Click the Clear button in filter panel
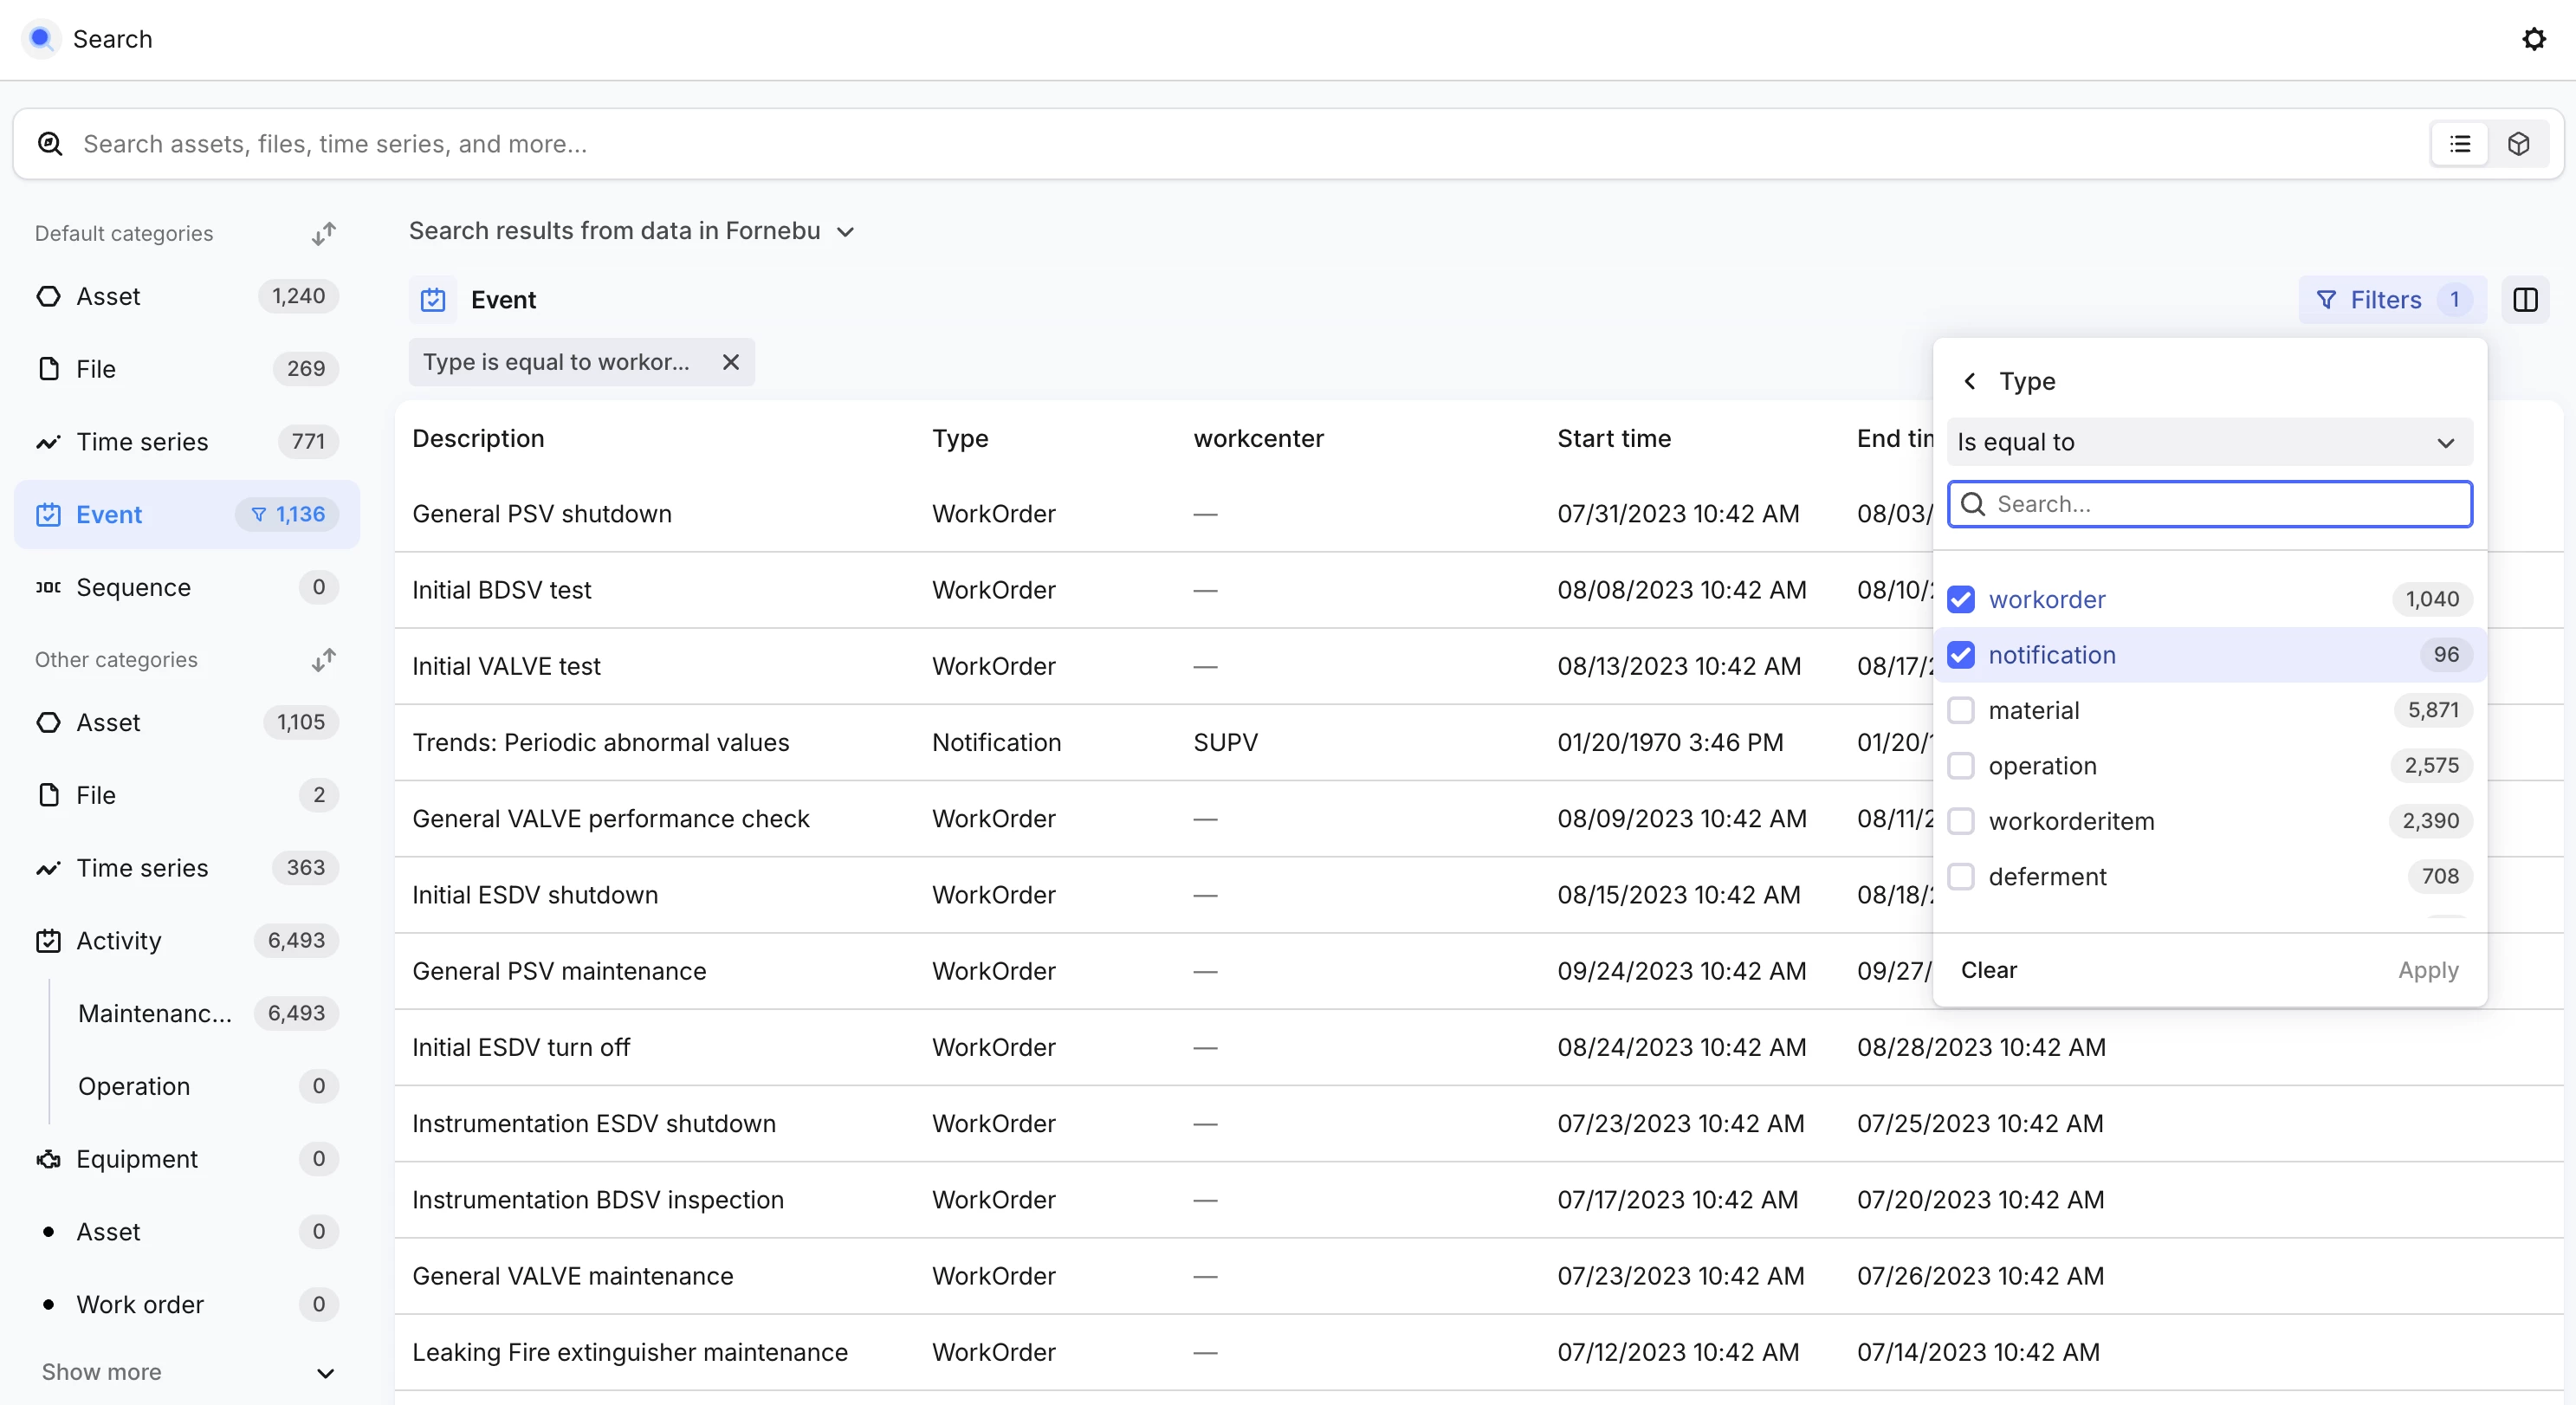The image size is (2576, 1405). click(x=1988, y=970)
